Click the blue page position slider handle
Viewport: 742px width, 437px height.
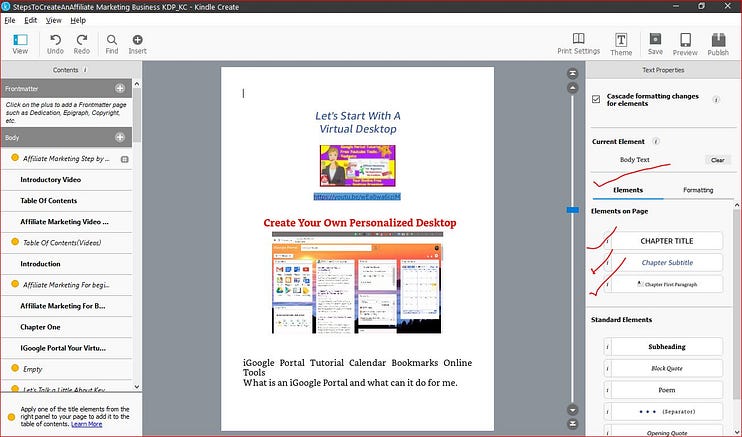tap(573, 210)
